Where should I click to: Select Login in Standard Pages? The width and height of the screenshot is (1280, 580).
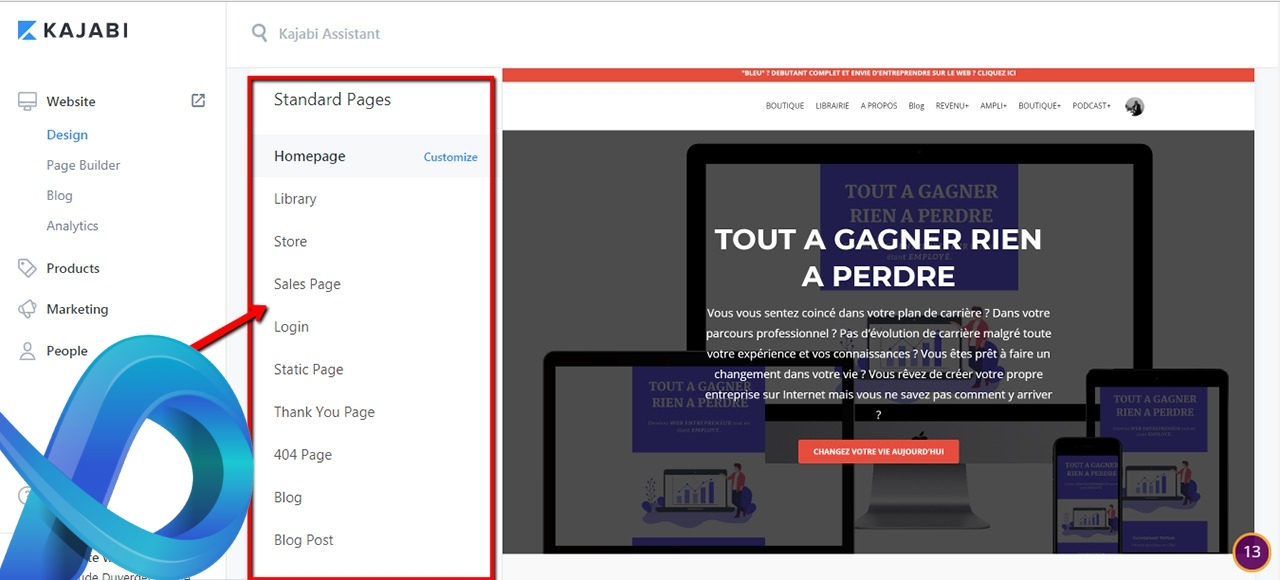[x=291, y=327]
